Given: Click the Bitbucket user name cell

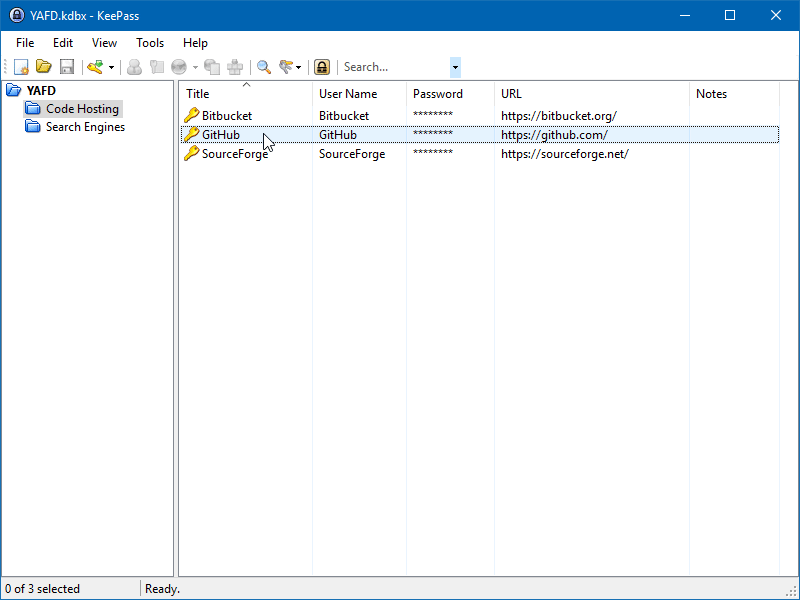Looking at the screenshot, I should tap(344, 116).
